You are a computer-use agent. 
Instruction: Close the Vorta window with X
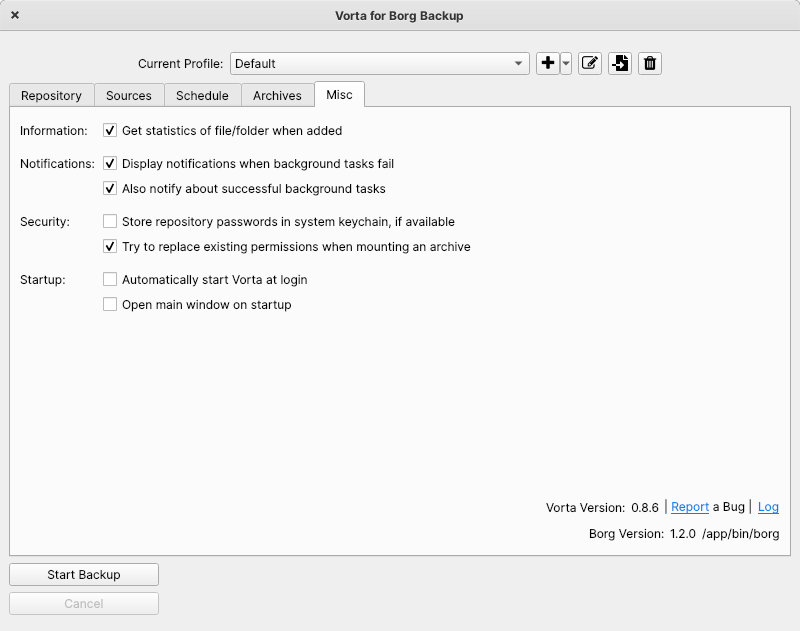point(15,15)
